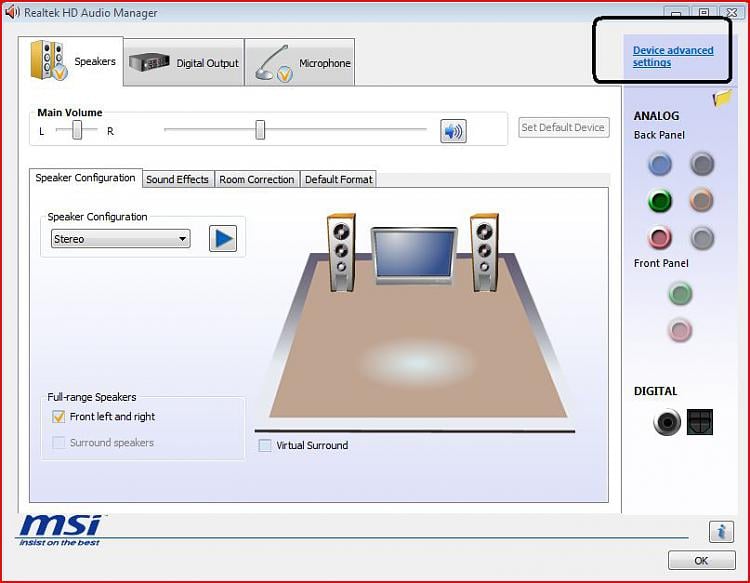Image resolution: width=750 pixels, height=583 pixels.
Task: Open the Sound Effects tab
Action: pyautogui.click(x=177, y=179)
